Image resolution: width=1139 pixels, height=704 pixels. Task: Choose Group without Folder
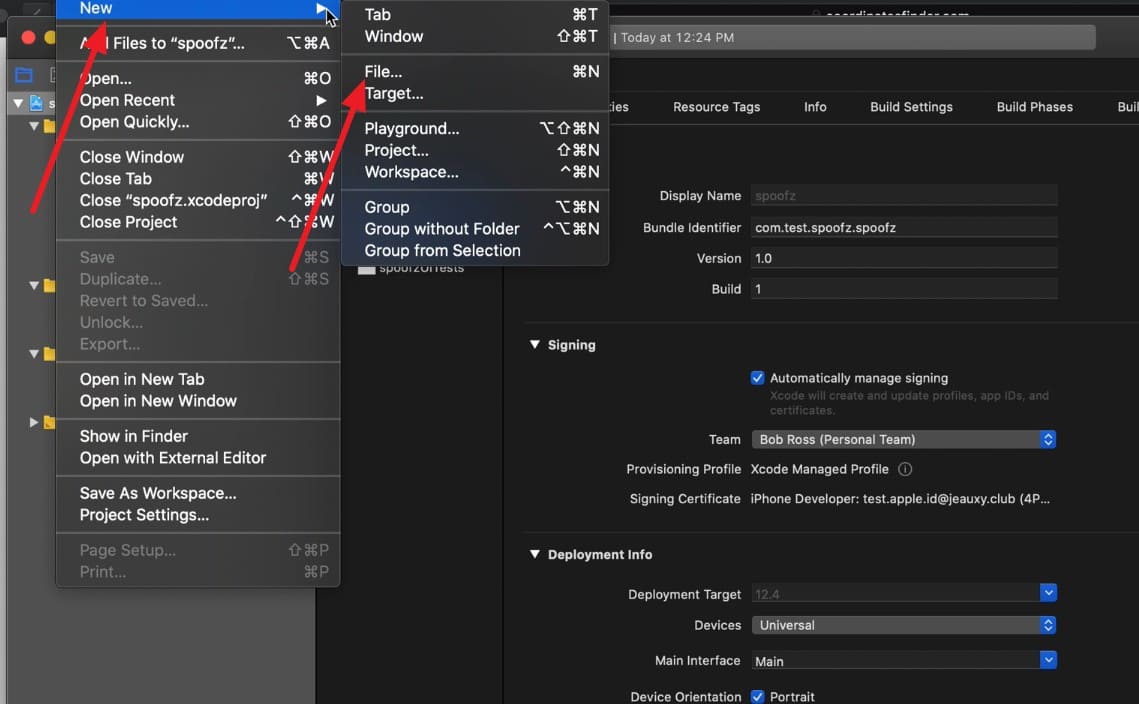pos(475,229)
